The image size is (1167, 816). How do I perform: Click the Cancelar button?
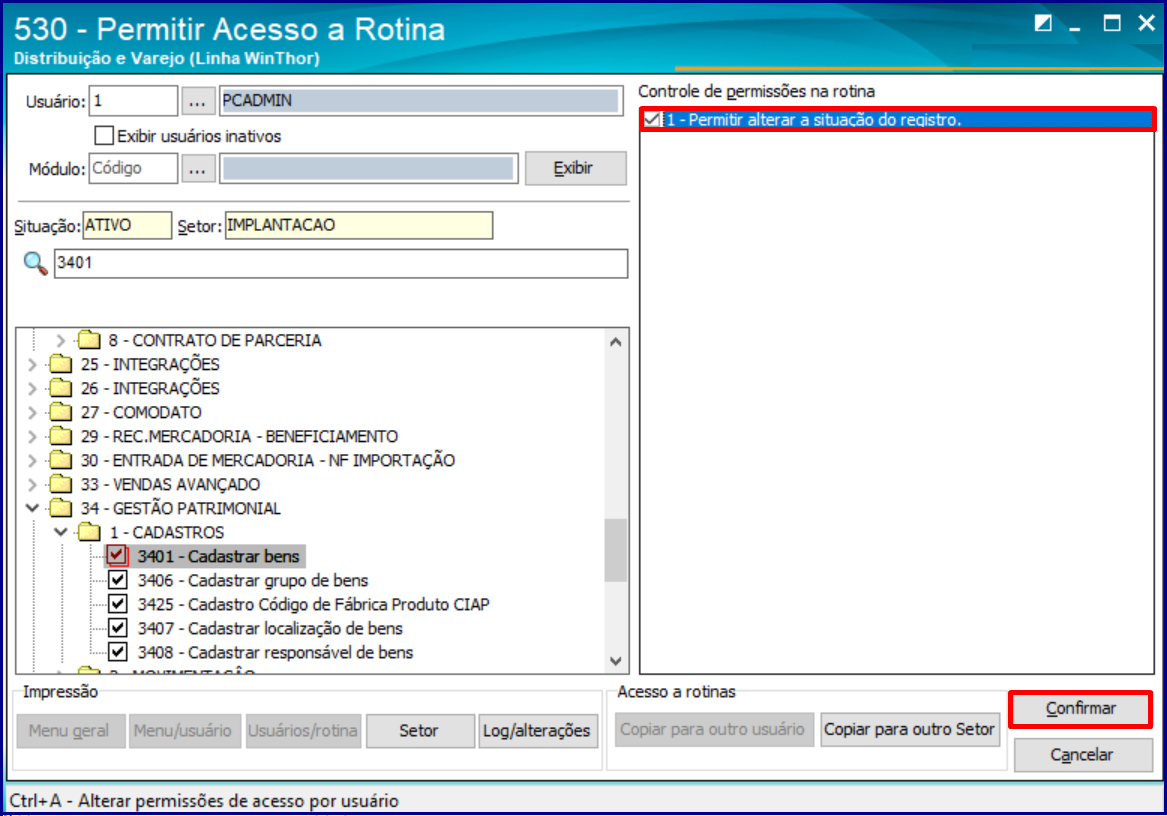tap(1082, 755)
